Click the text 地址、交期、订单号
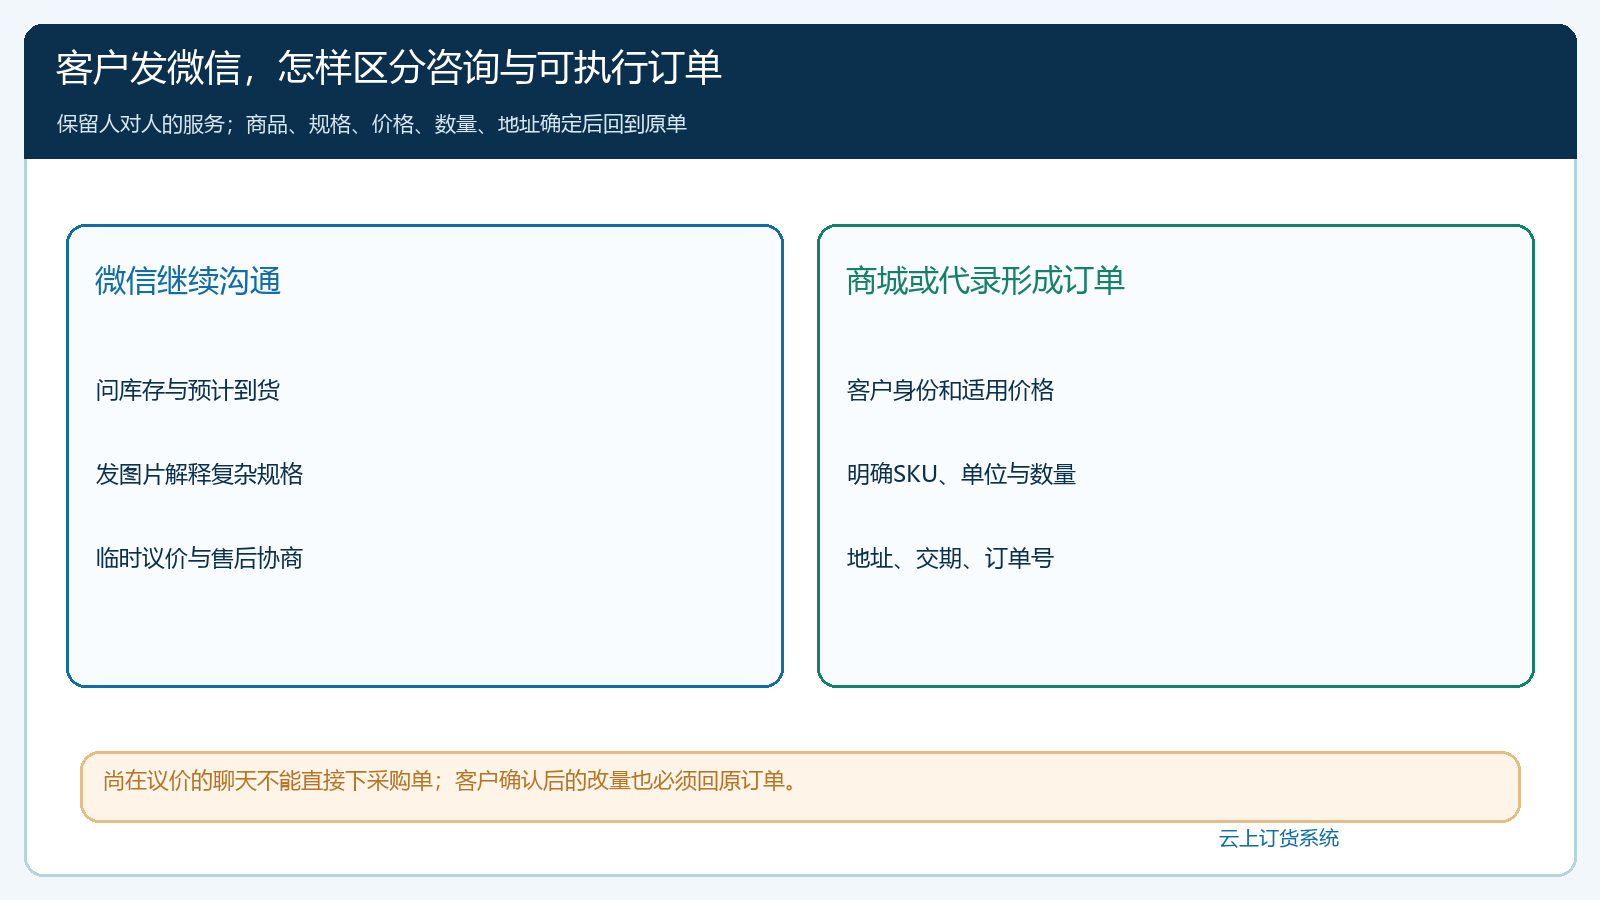This screenshot has height=900, width=1600. (950, 558)
